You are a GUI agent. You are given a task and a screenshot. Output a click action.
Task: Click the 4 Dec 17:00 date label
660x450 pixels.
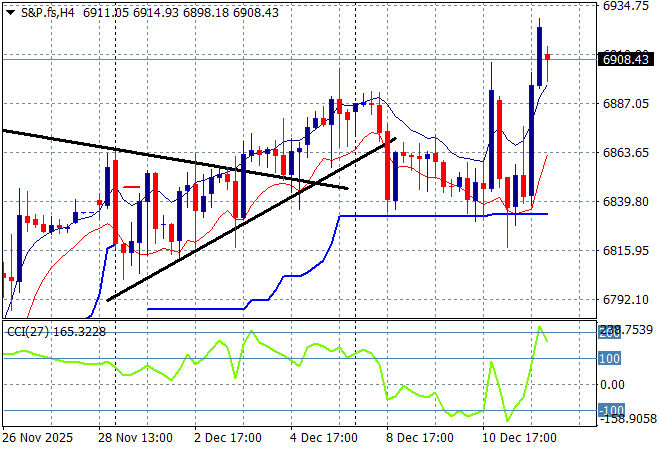tap(325, 437)
